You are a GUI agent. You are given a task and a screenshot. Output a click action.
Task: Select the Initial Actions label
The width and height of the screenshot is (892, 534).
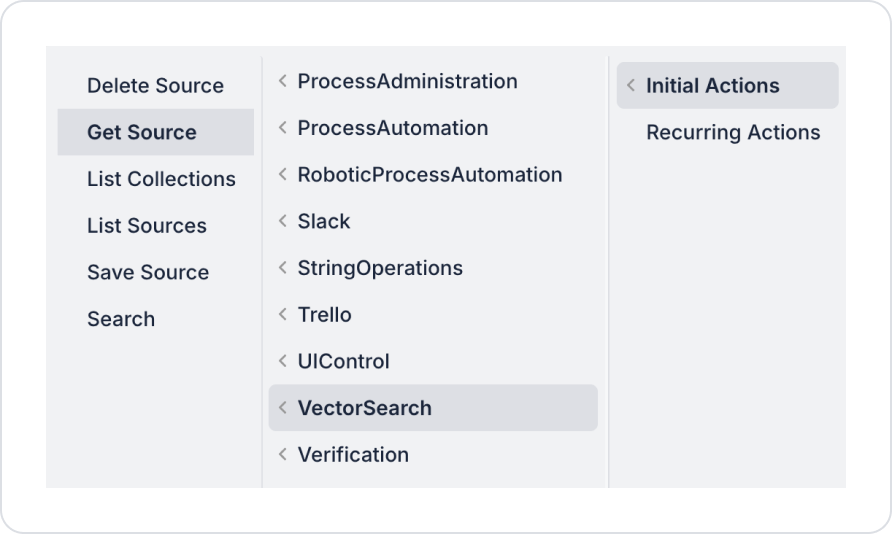click(712, 86)
